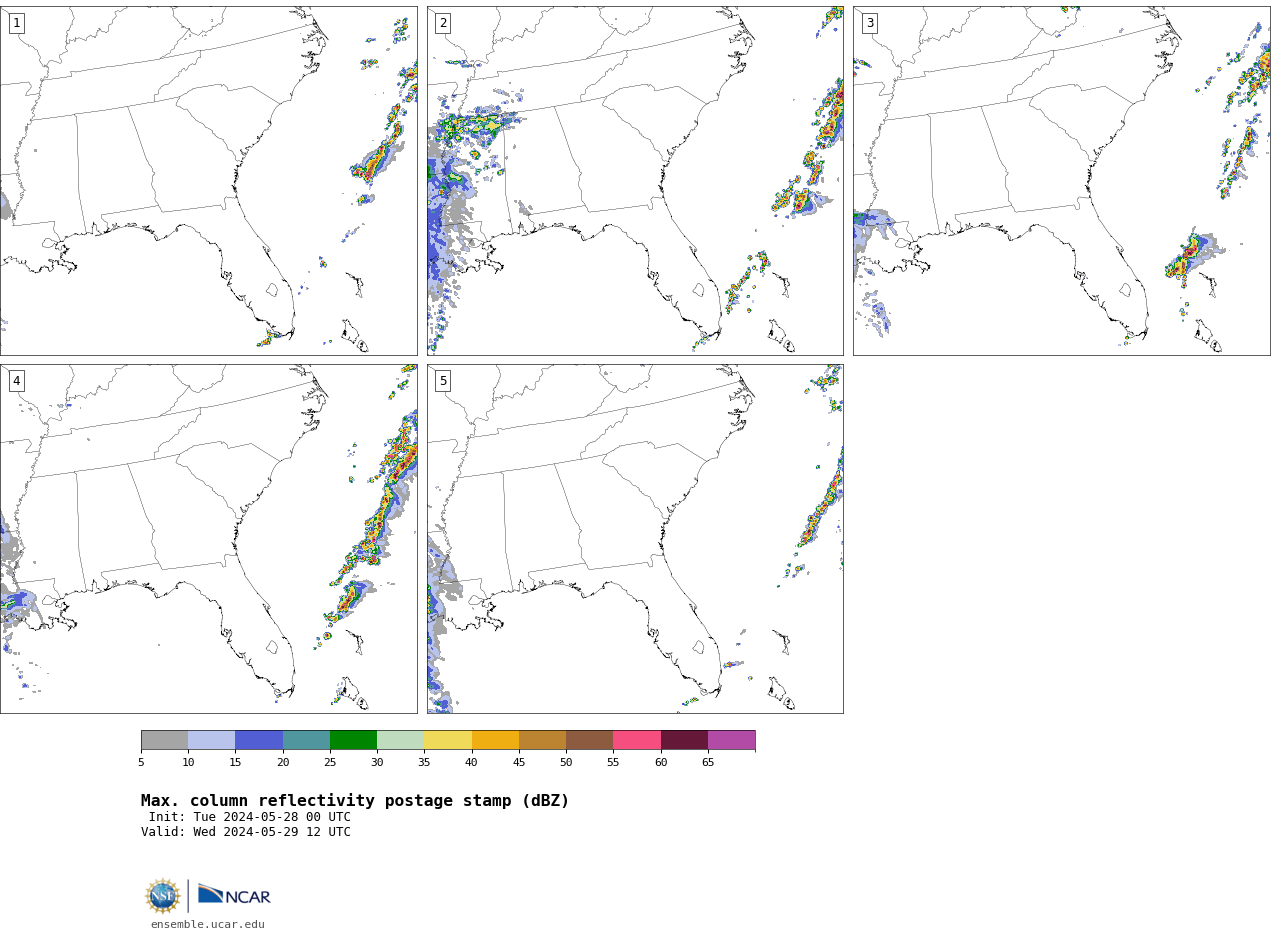The image size is (1280, 936).
Task: Click the colorbar tick label 35
Action: click(x=424, y=762)
